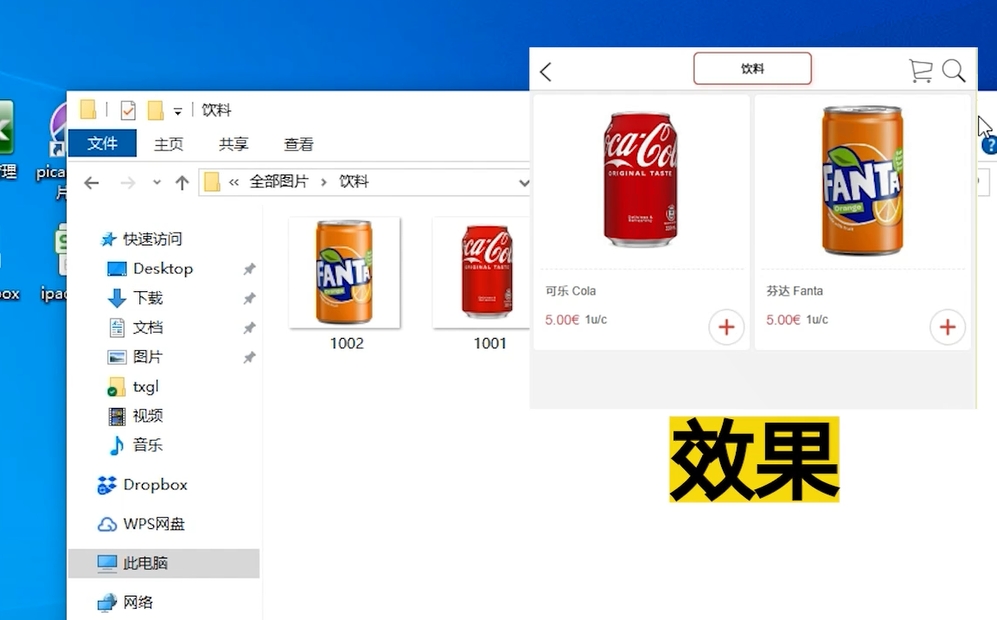Viewport: 997px width, 620px height.
Task: Open recent locations dropdown in Explorer
Action: pos(156,183)
